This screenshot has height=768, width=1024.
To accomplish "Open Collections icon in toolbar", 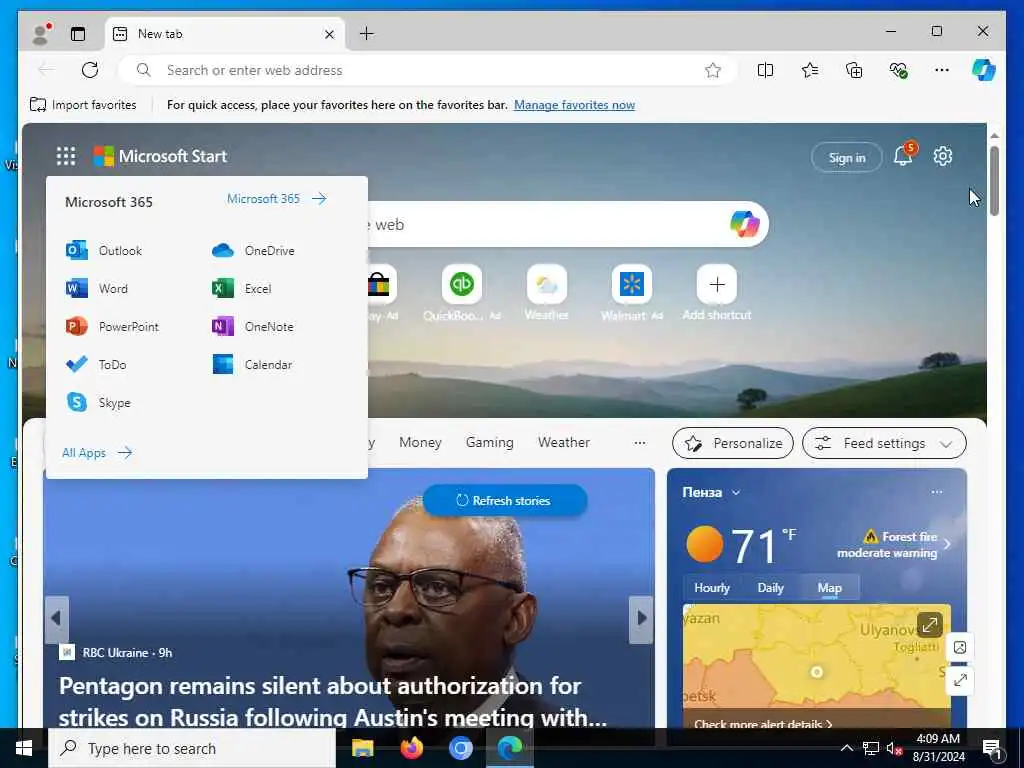I will (854, 70).
